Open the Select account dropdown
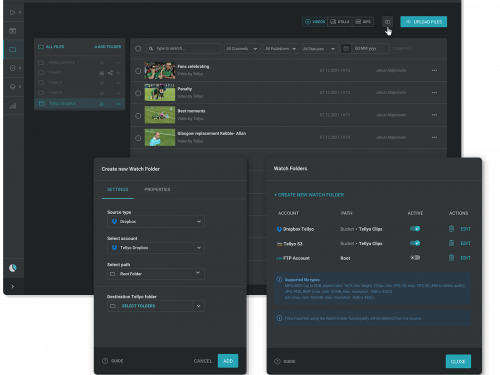The image size is (500, 375). point(156,248)
